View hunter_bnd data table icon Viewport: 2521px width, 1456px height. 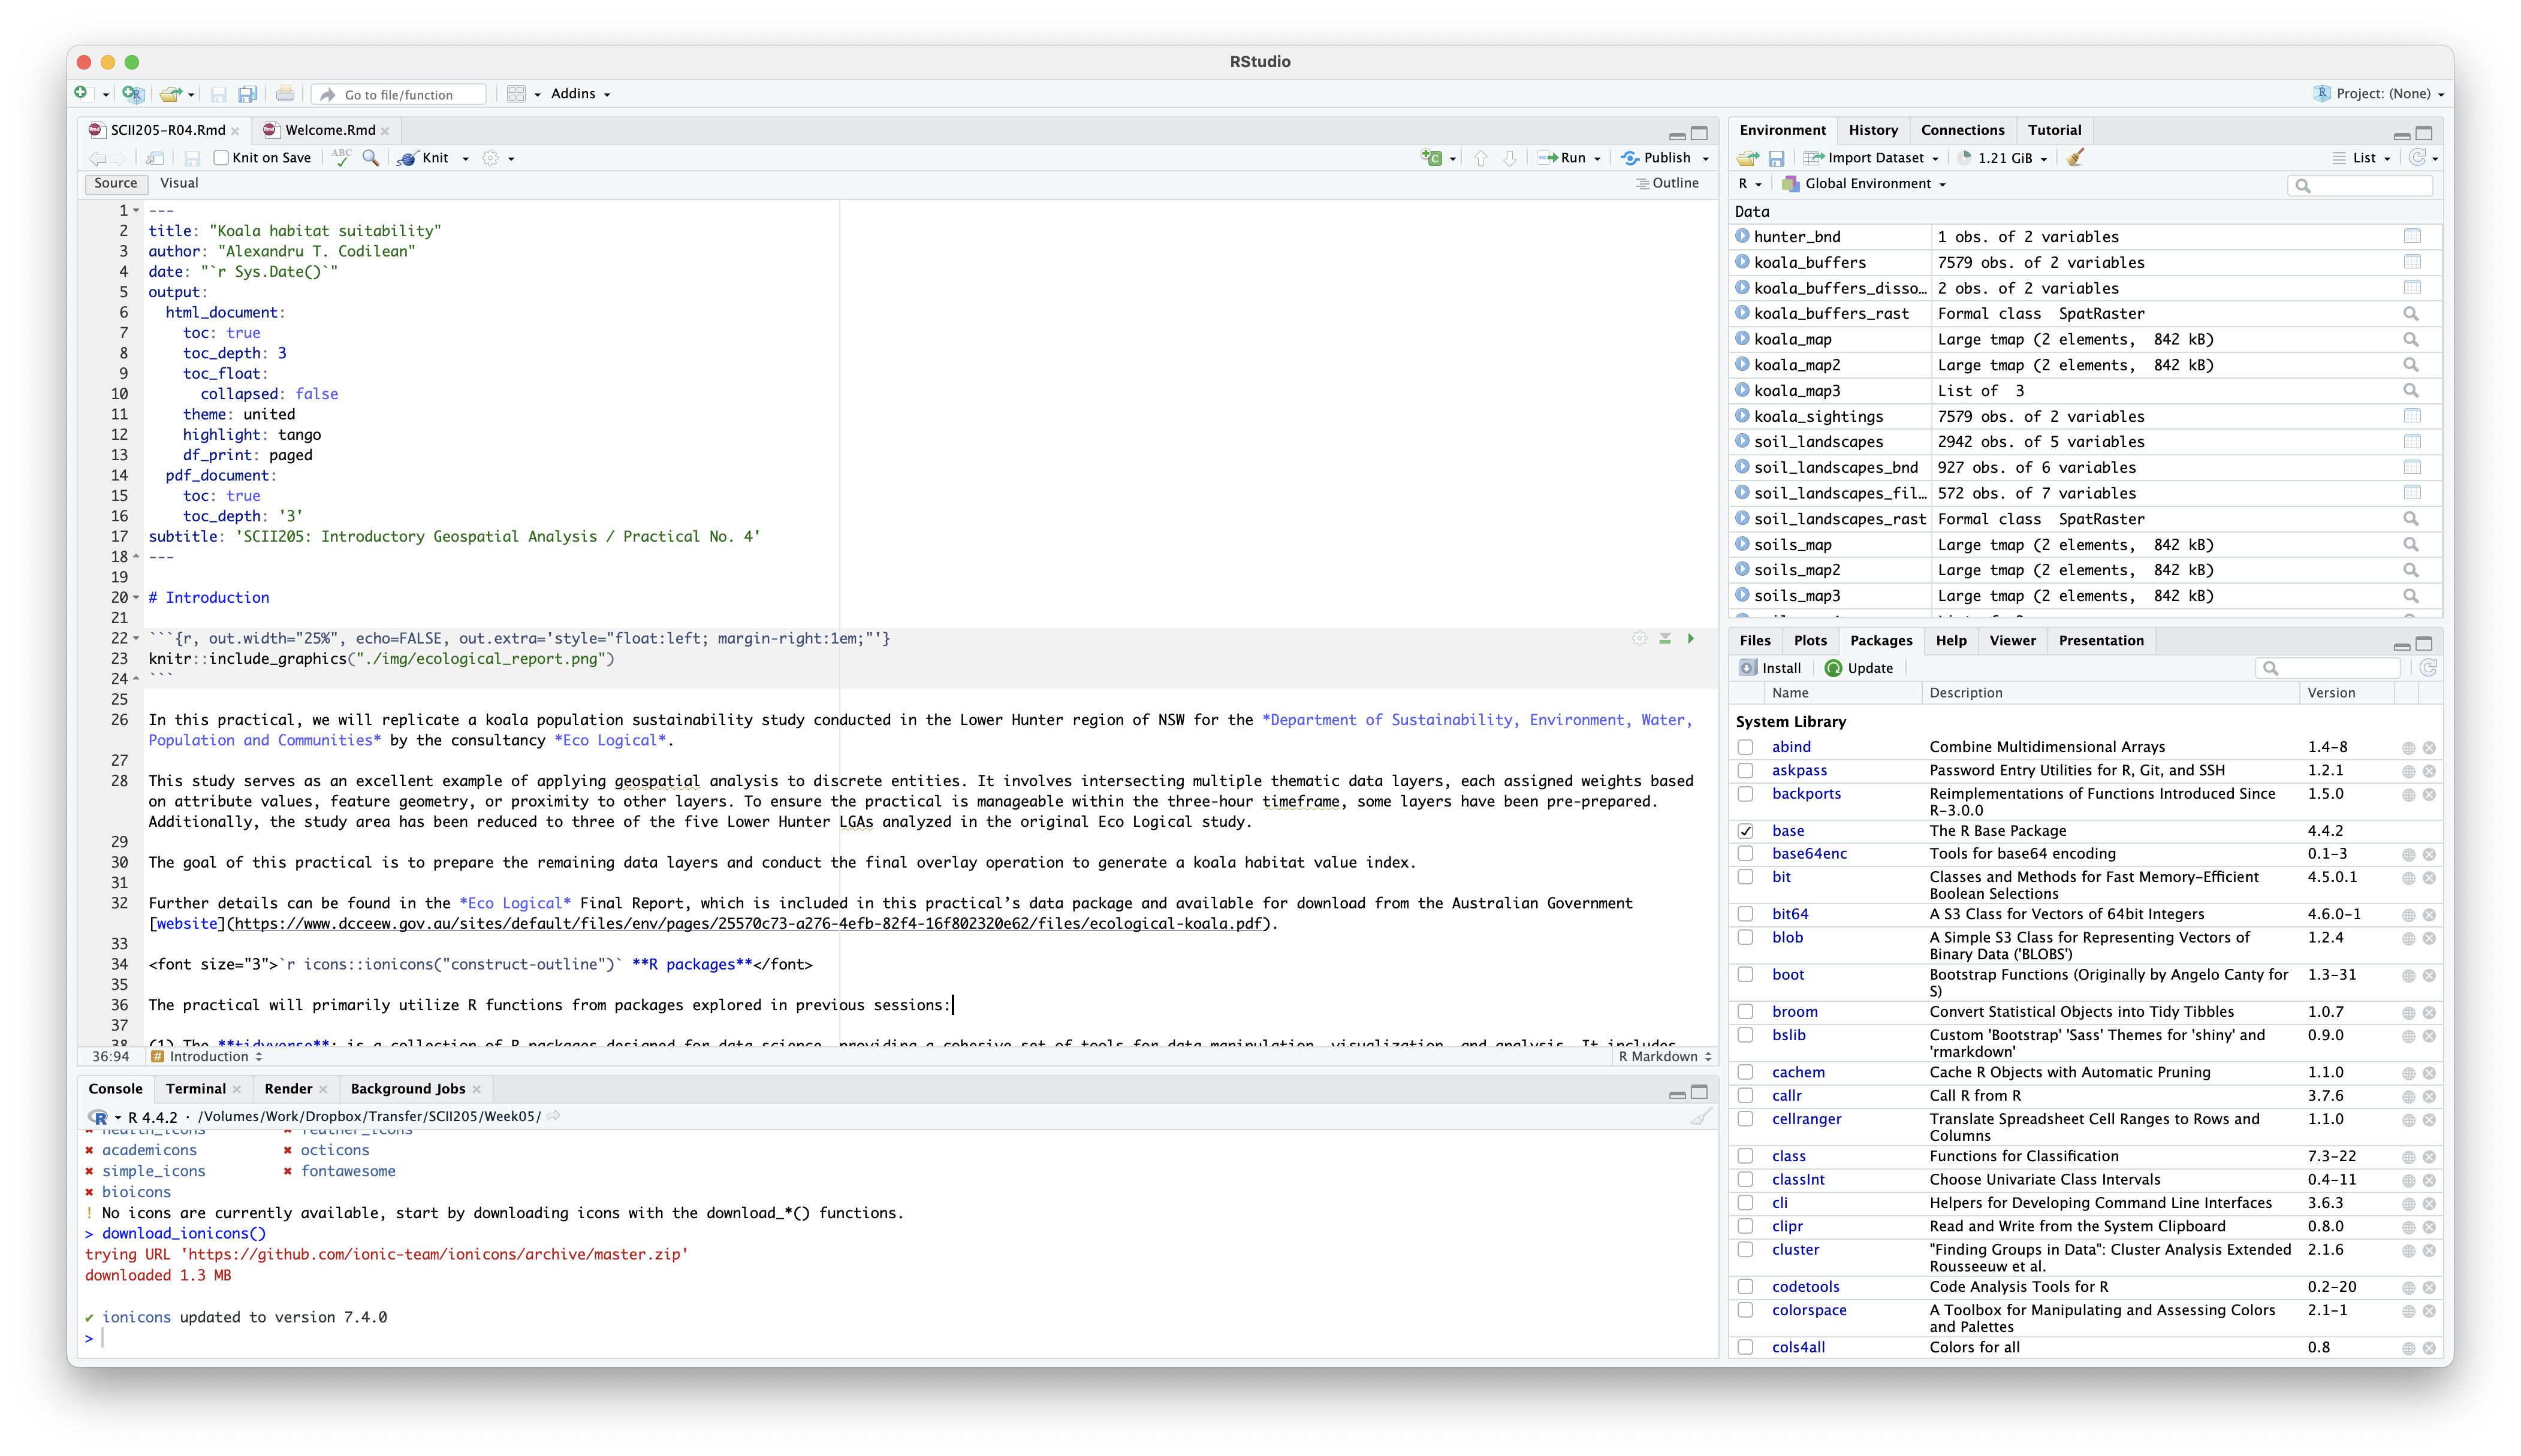(x=2412, y=237)
